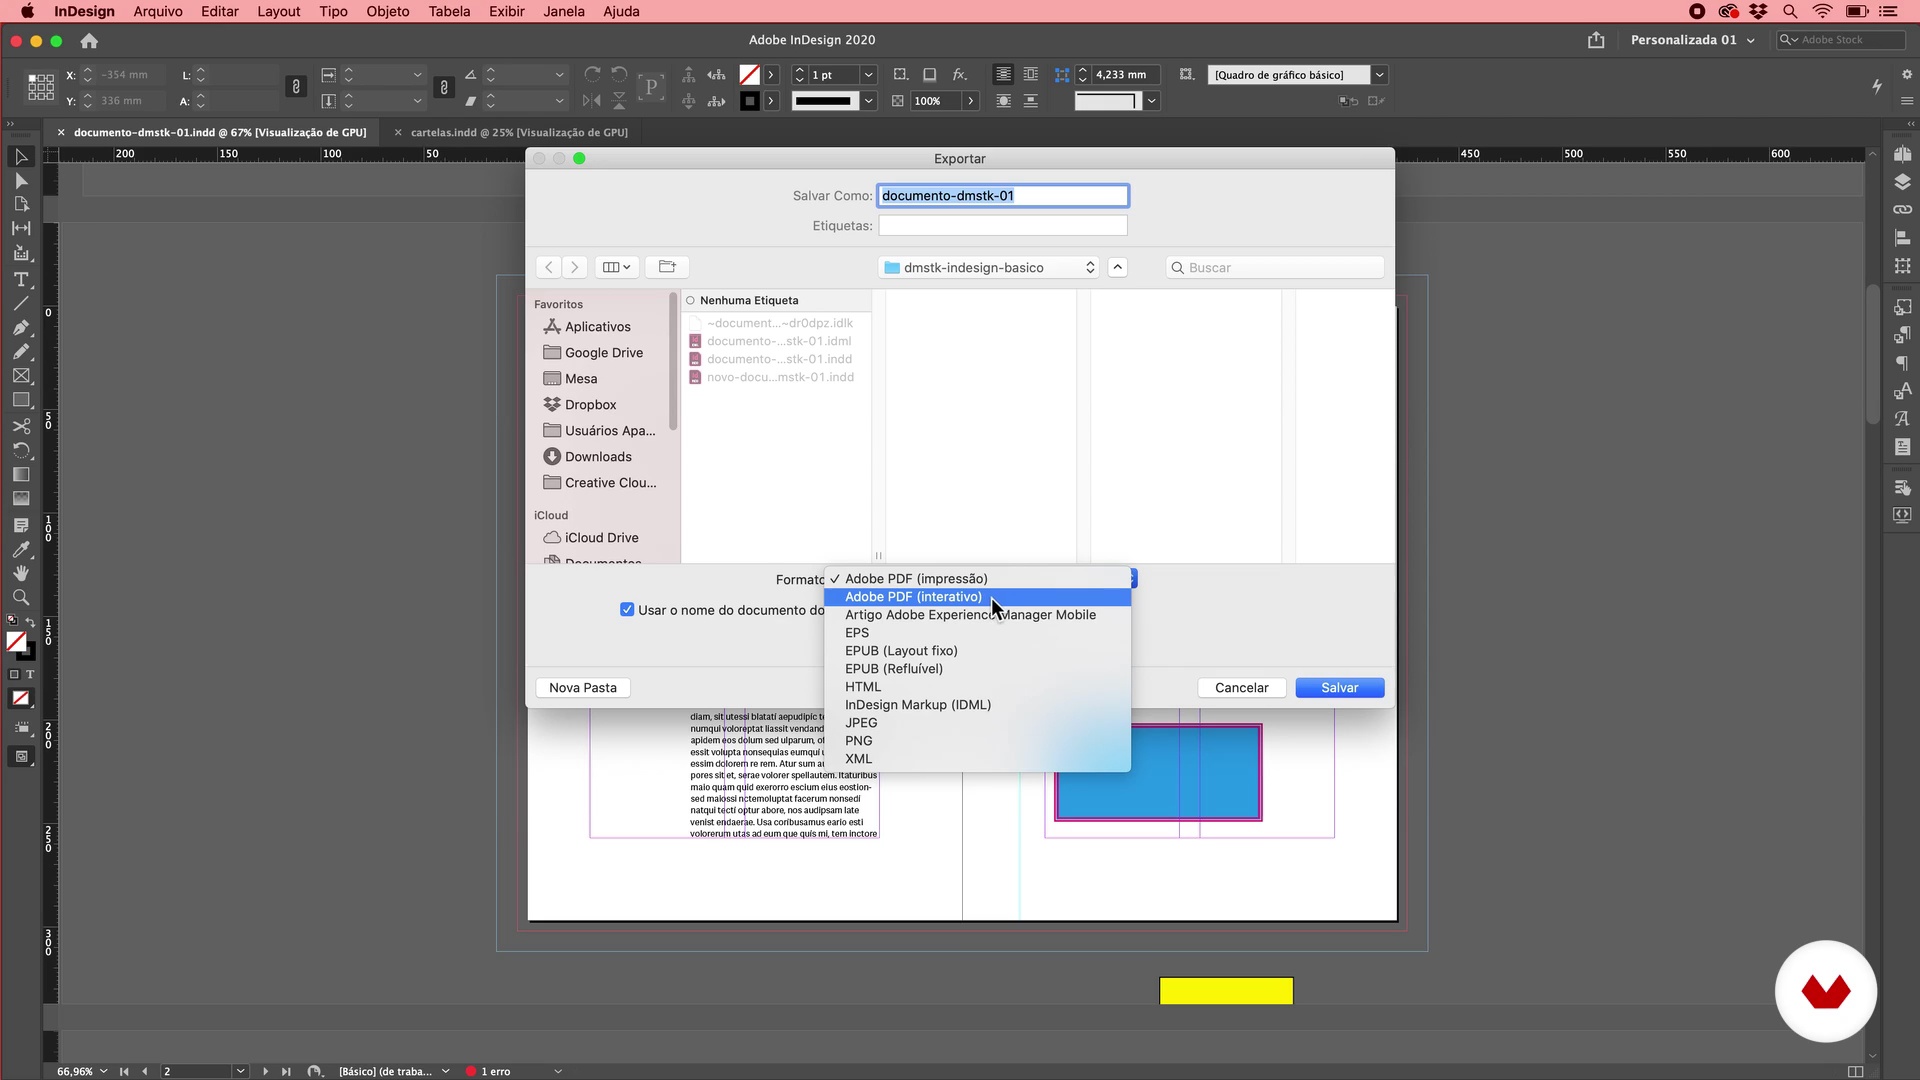The image size is (1920, 1080).
Task: Click the share document icon
Action: 1596,40
